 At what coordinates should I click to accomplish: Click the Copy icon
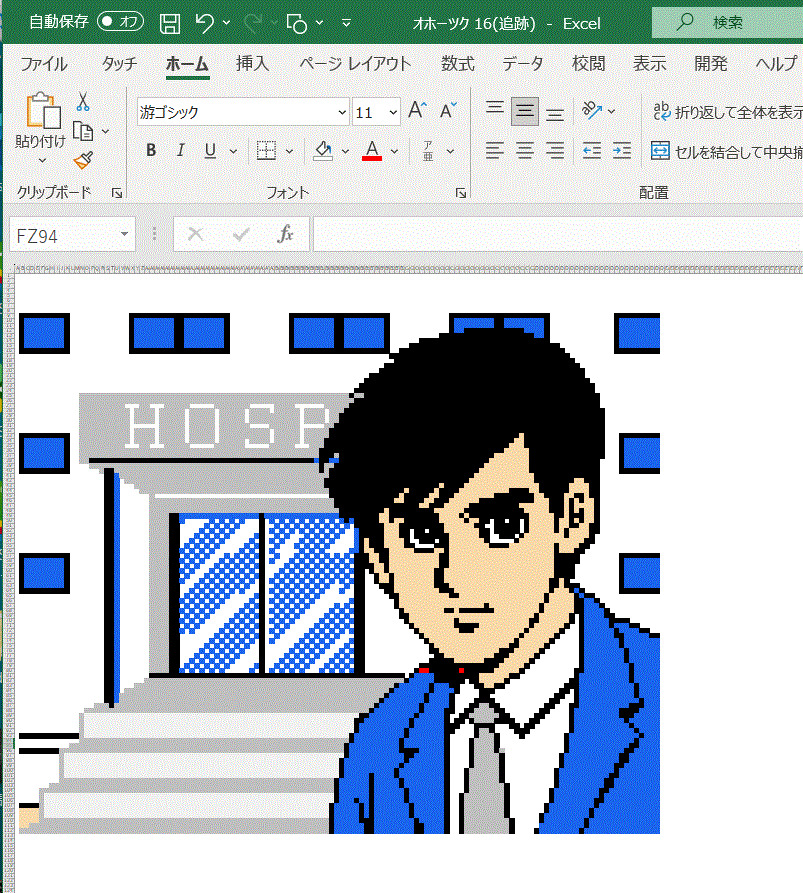[83, 132]
